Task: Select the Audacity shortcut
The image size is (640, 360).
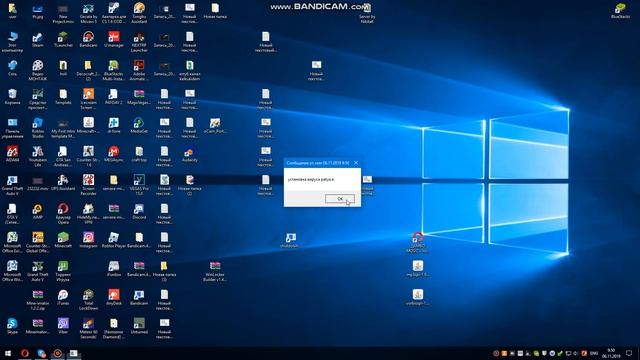Action: click(189, 154)
